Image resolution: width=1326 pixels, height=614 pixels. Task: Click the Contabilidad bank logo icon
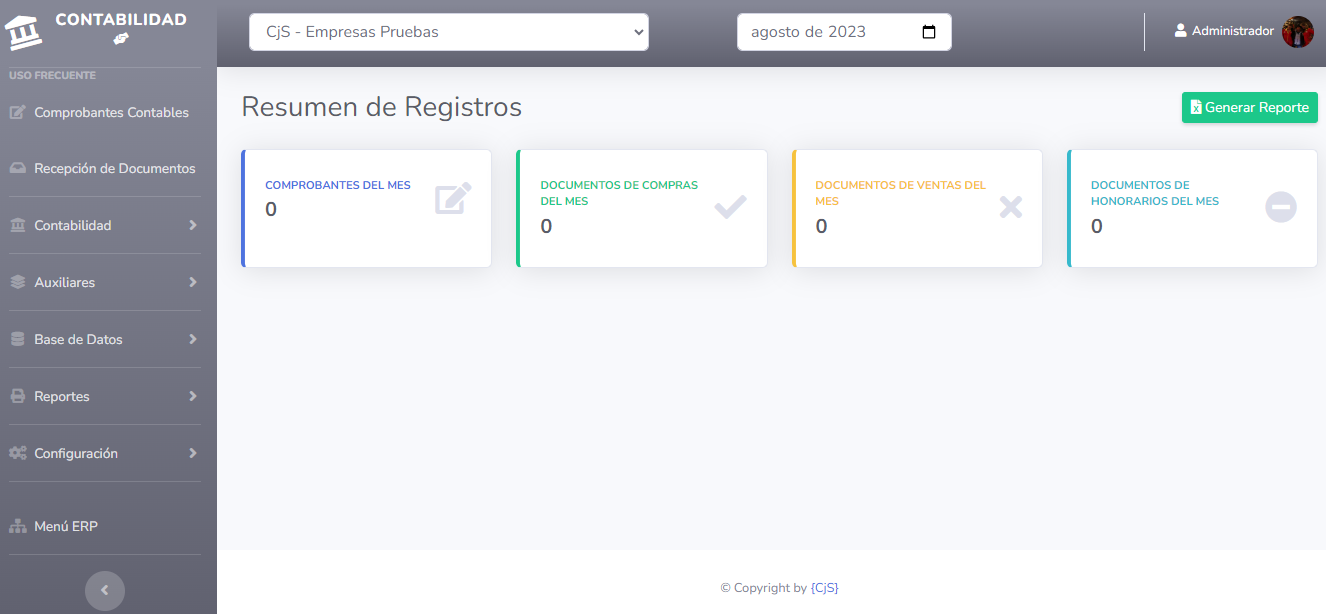tap(25, 32)
